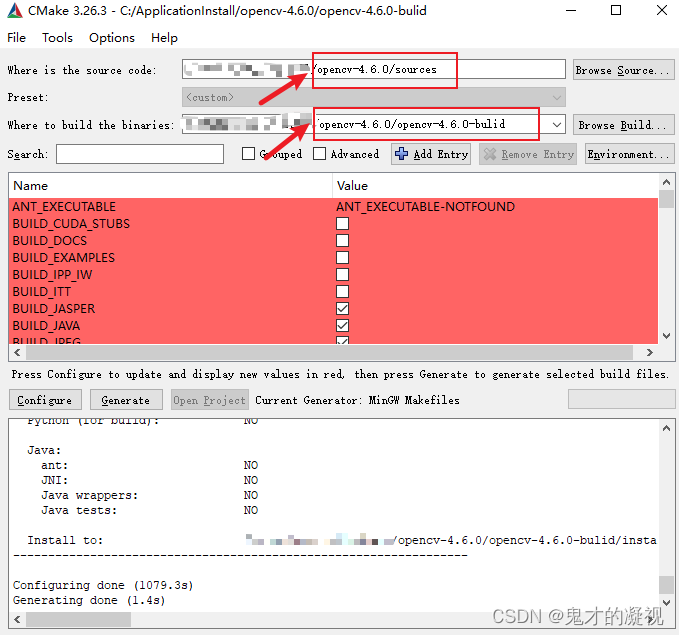Click the 'Configuring done (1079.3s)' log line
Screen dimensions: 679x635
coord(103,585)
